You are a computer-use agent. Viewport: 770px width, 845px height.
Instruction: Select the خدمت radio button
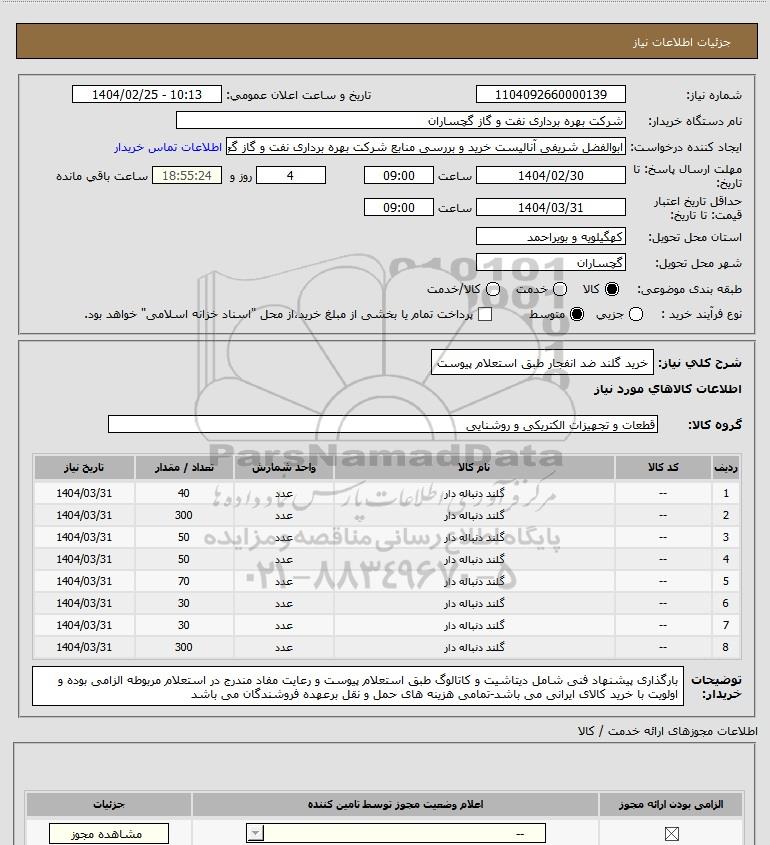560,289
